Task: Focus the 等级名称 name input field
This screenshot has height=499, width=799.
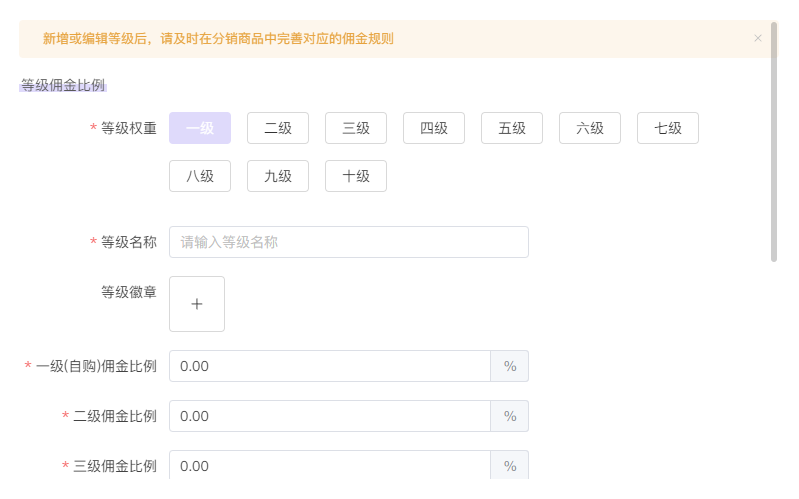Action: 348,242
